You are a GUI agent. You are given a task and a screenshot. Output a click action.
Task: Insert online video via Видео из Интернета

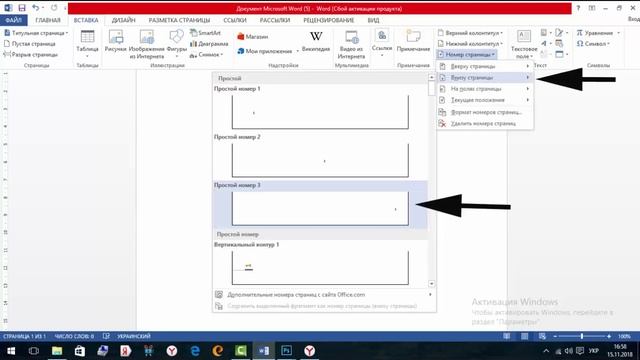coord(351,44)
